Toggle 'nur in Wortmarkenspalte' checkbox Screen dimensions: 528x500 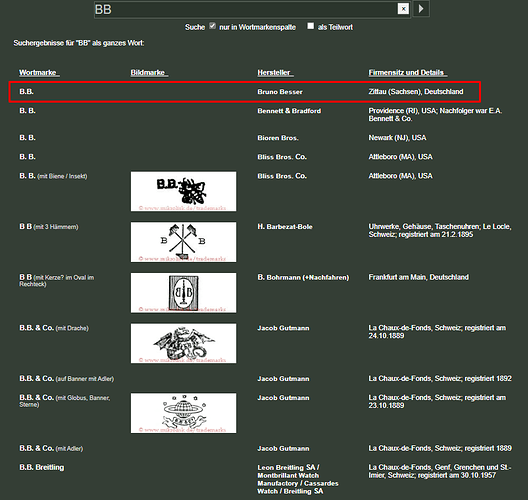[x=212, y=26]
